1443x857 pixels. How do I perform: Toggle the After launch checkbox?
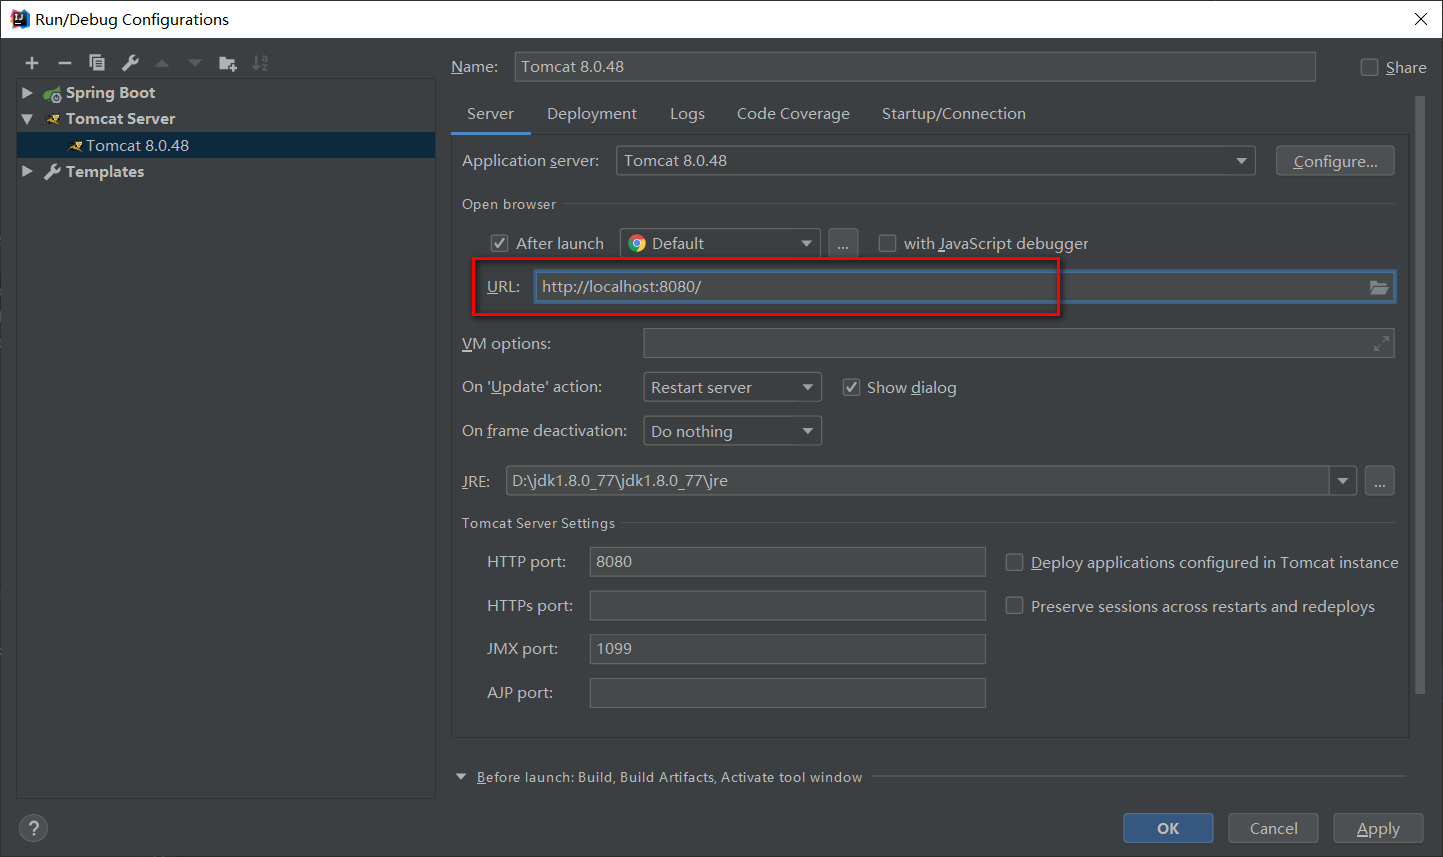tap(500, 243)
